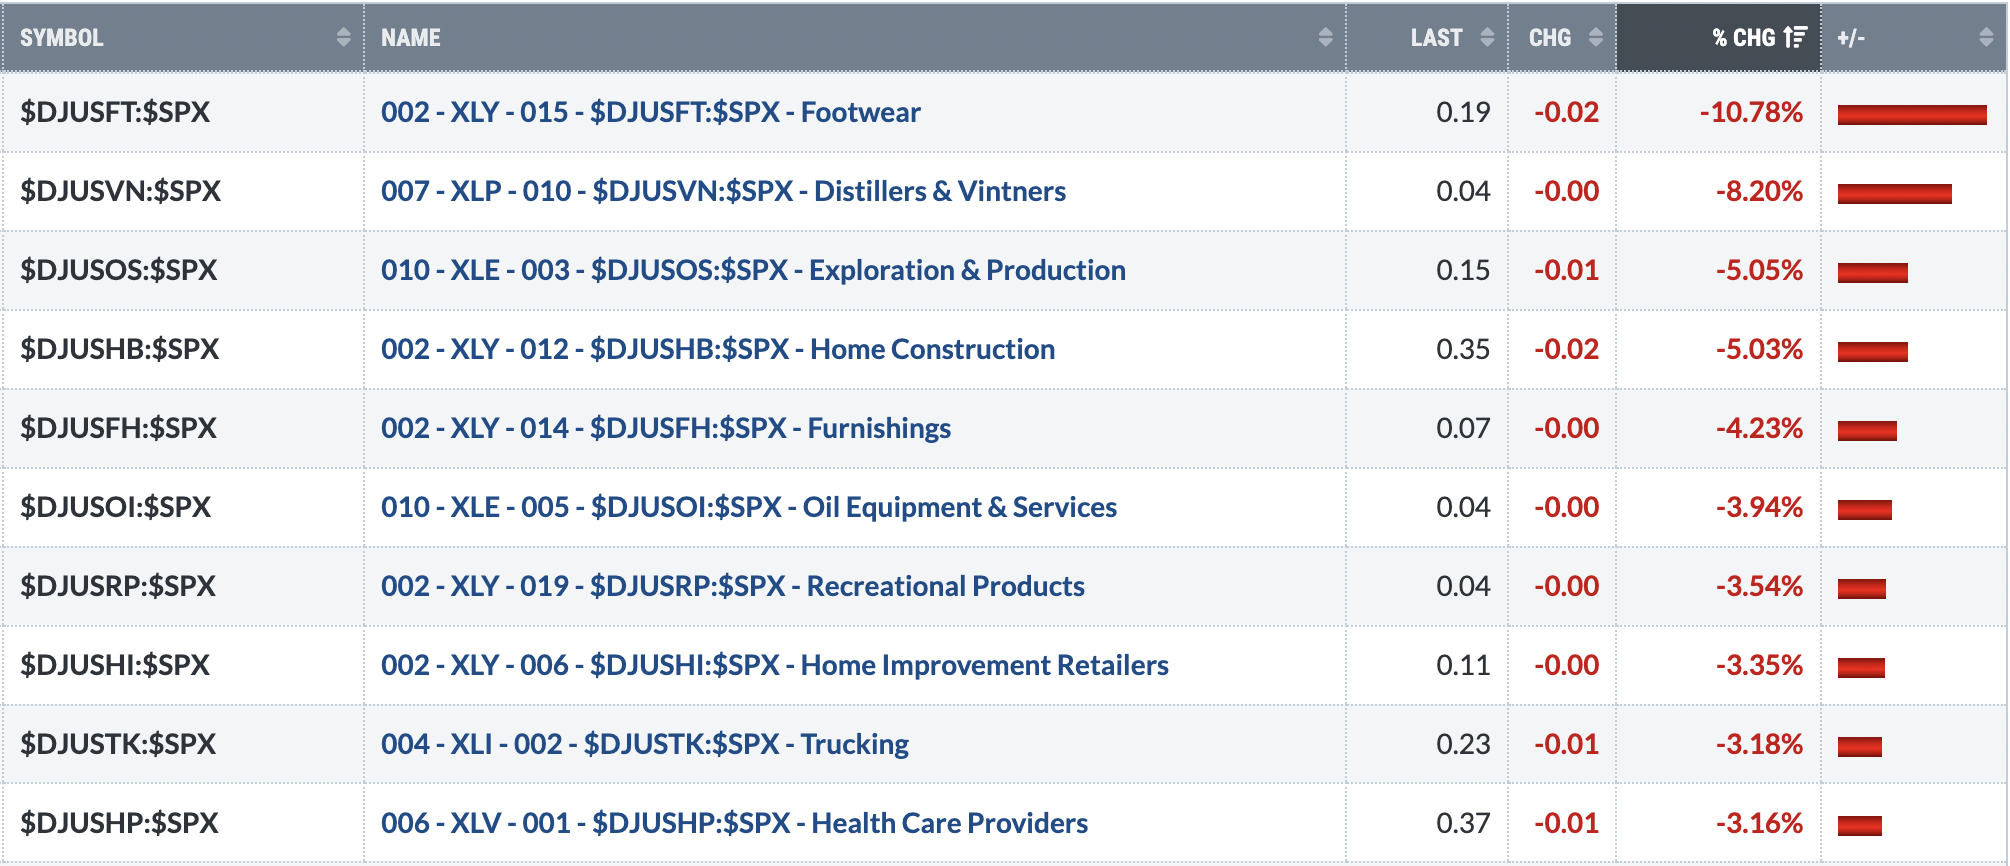
Task: Click the LAST column sort arrows icon
Action: coord(1487,37)
